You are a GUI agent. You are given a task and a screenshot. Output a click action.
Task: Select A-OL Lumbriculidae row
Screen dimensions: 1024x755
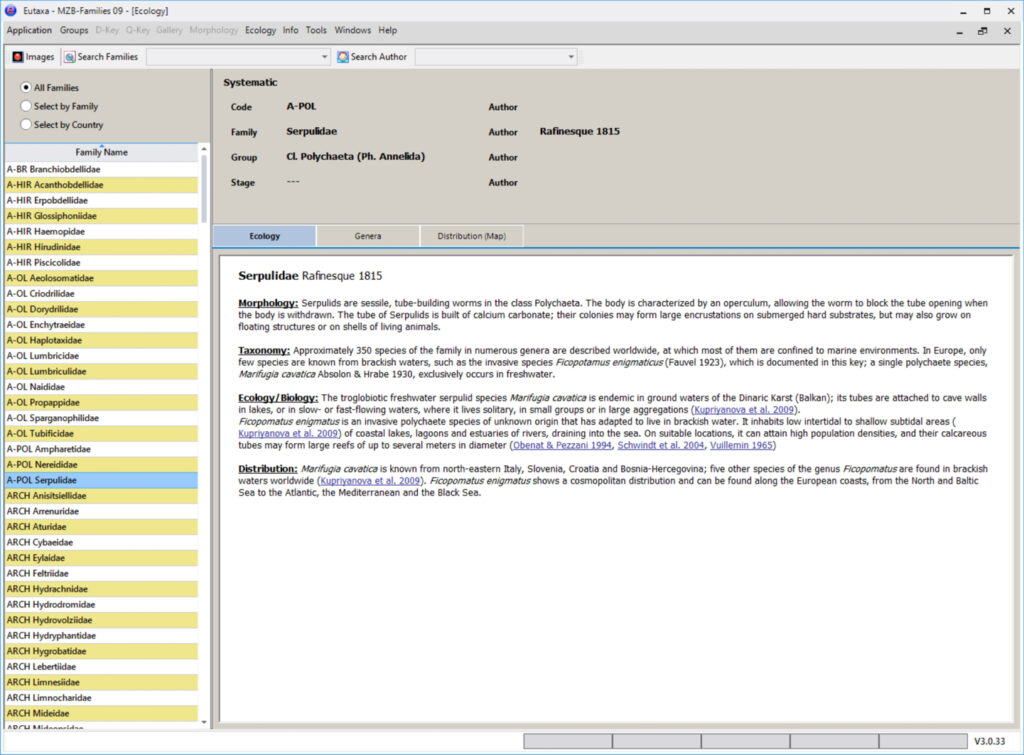coord(101,372)
